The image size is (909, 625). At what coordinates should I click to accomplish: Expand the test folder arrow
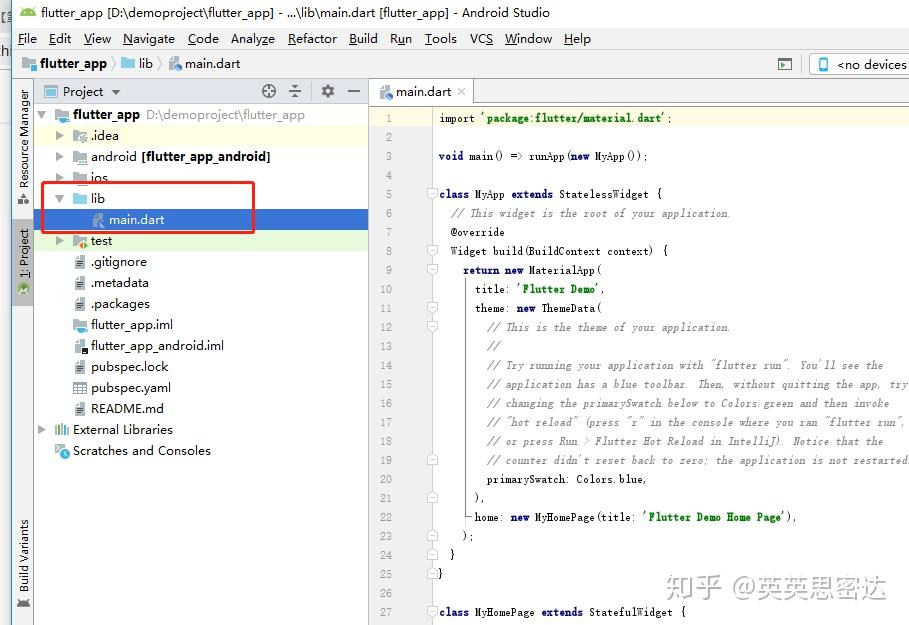pos(59,241)
